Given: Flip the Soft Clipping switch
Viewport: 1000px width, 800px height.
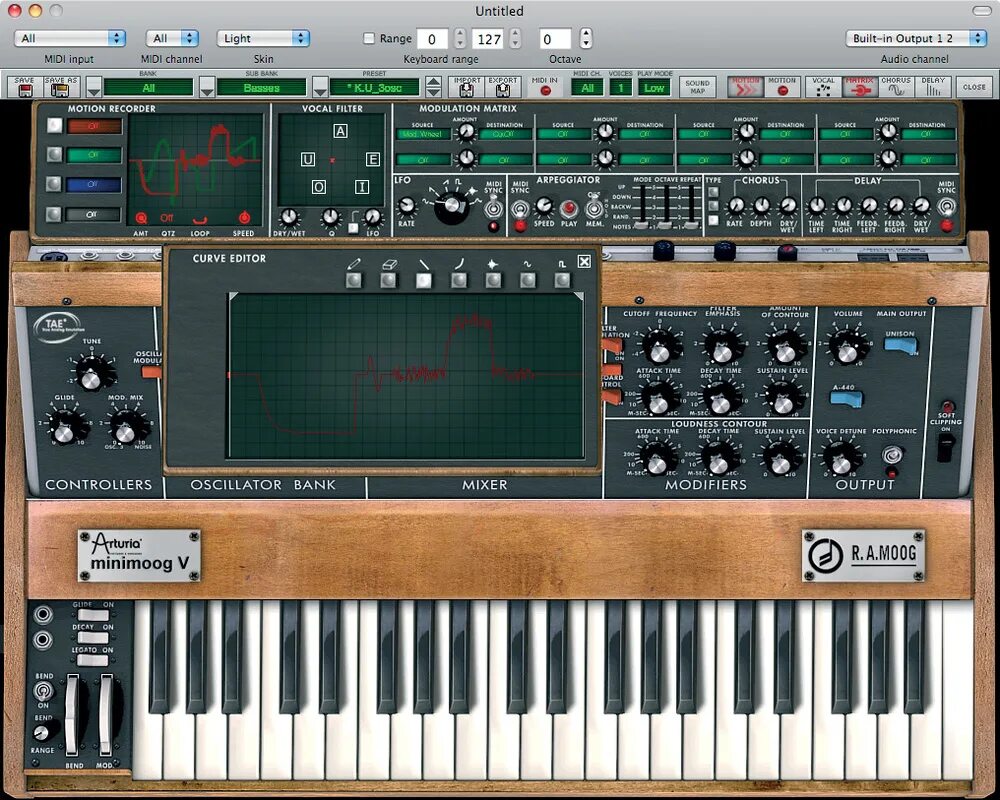Looking at the screenshot, I should 945,446.
